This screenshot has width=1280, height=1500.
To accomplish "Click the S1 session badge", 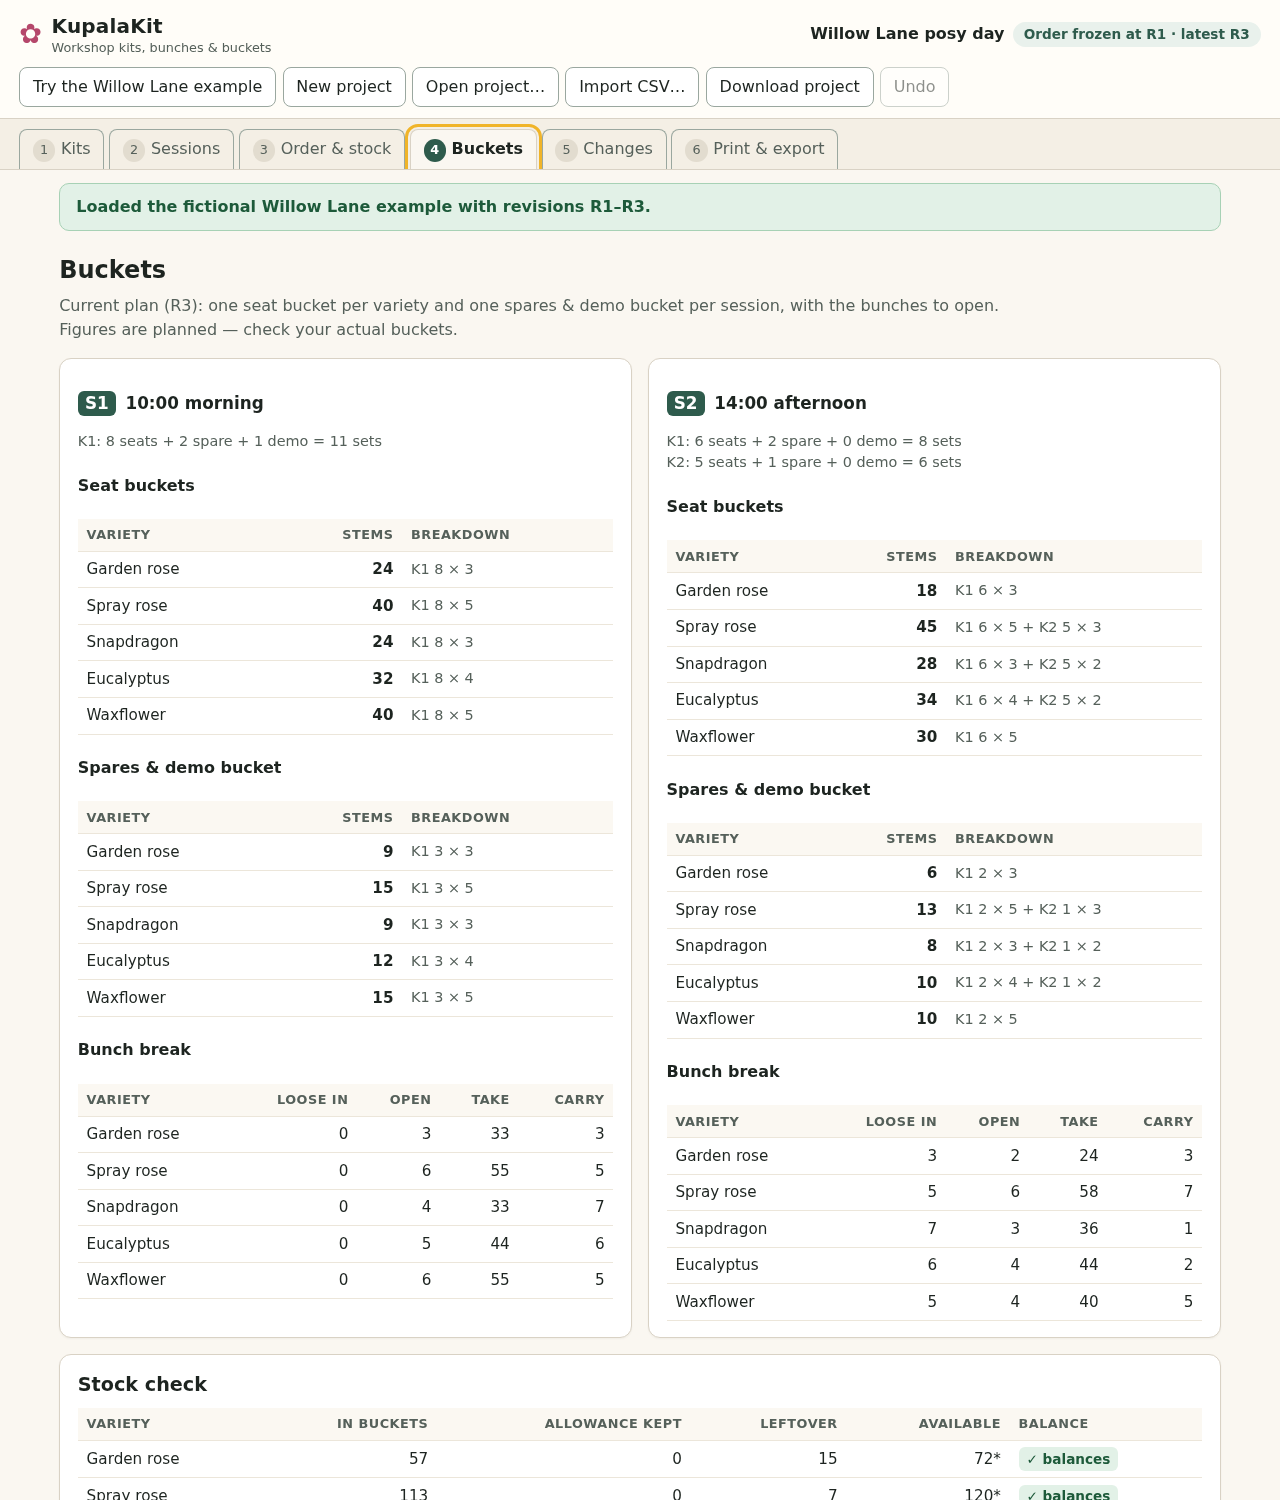I will pyautogui.click(x=97, y=403).
